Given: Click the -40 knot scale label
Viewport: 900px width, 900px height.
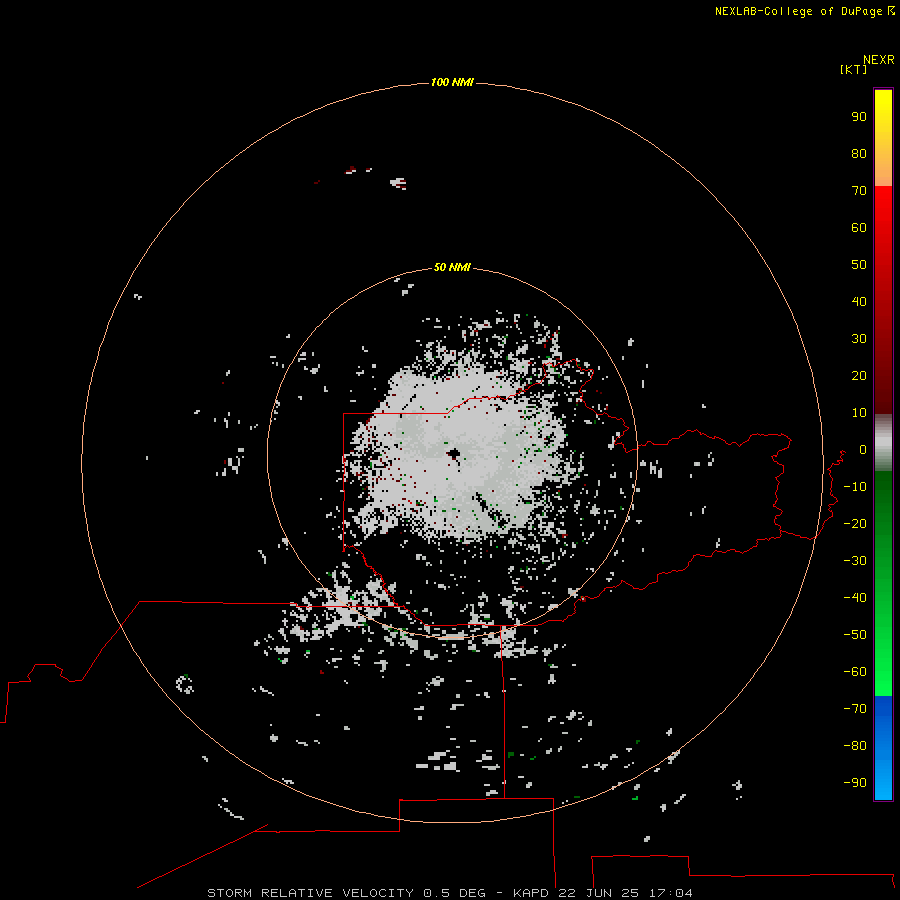Looking at the screenshot, I should (x=855, y=598).
